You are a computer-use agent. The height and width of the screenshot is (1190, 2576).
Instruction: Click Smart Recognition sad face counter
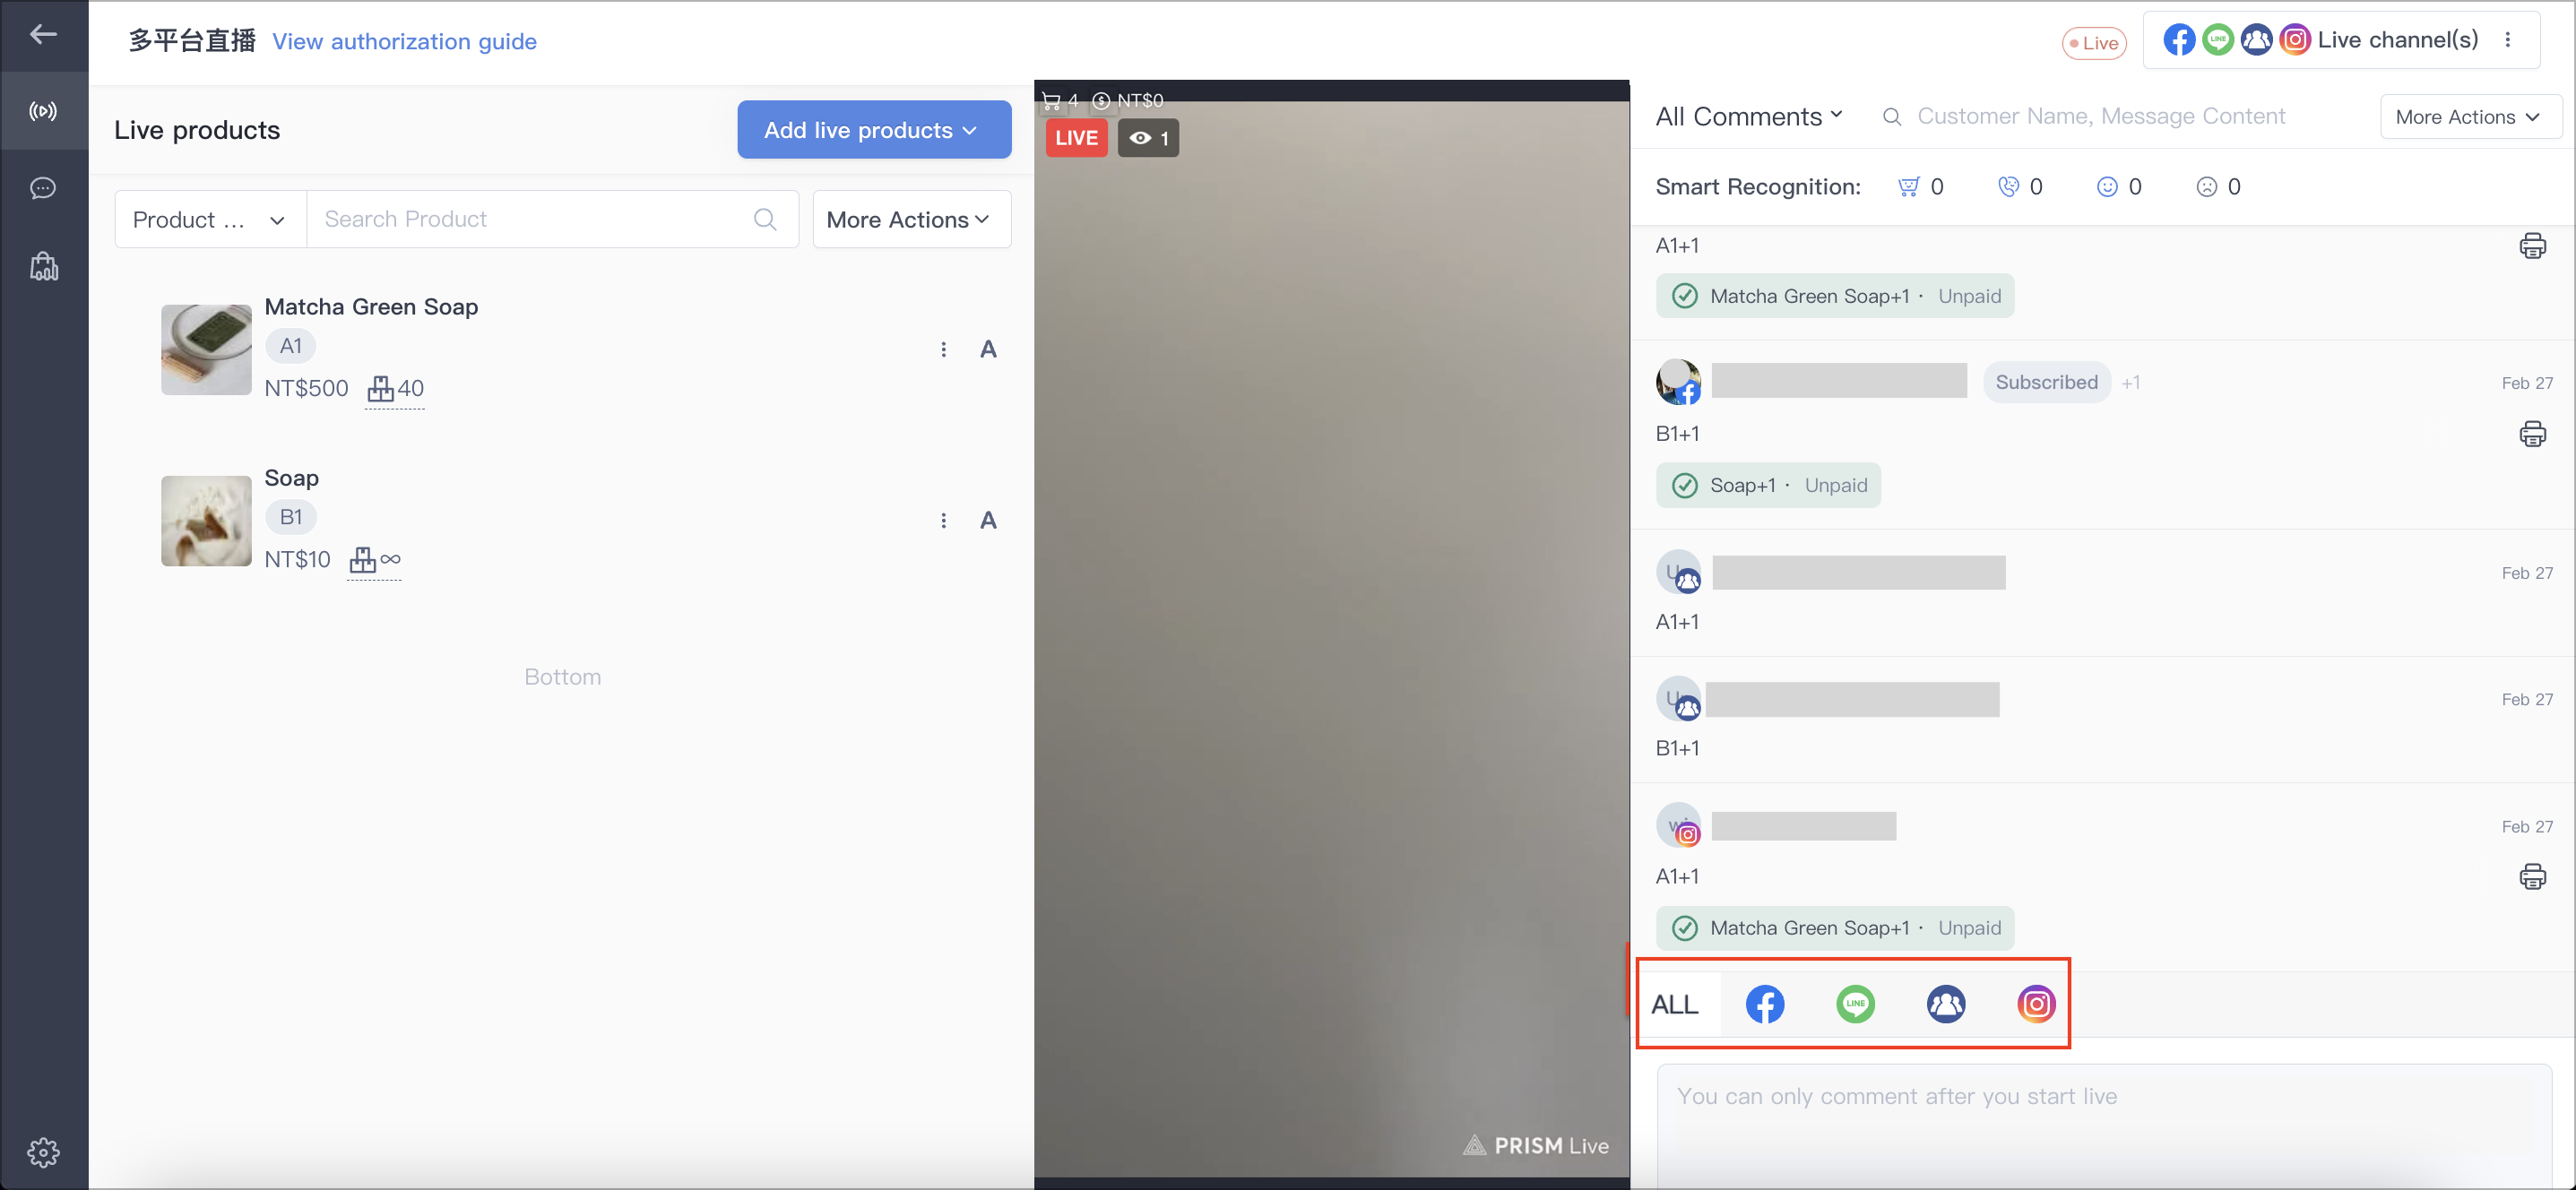[2218, 187]
